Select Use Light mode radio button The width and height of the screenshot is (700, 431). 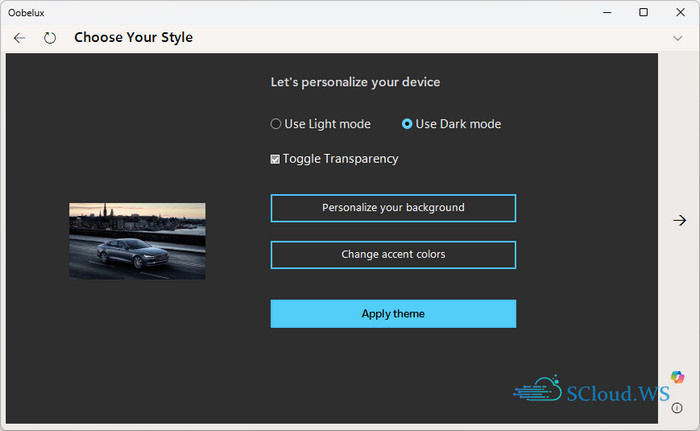(x=276, y=124)
